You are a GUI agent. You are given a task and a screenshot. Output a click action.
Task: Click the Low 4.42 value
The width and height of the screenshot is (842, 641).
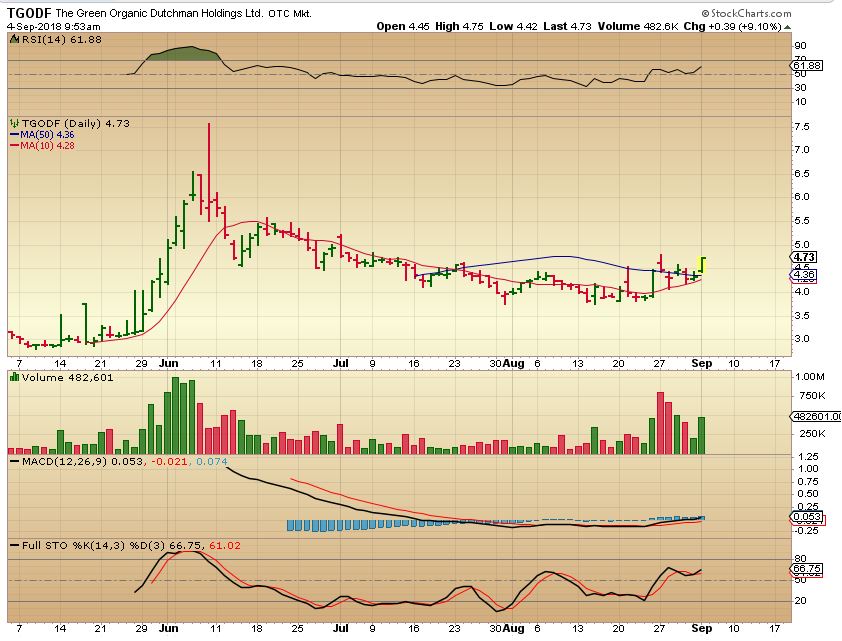tap(513, 26)
